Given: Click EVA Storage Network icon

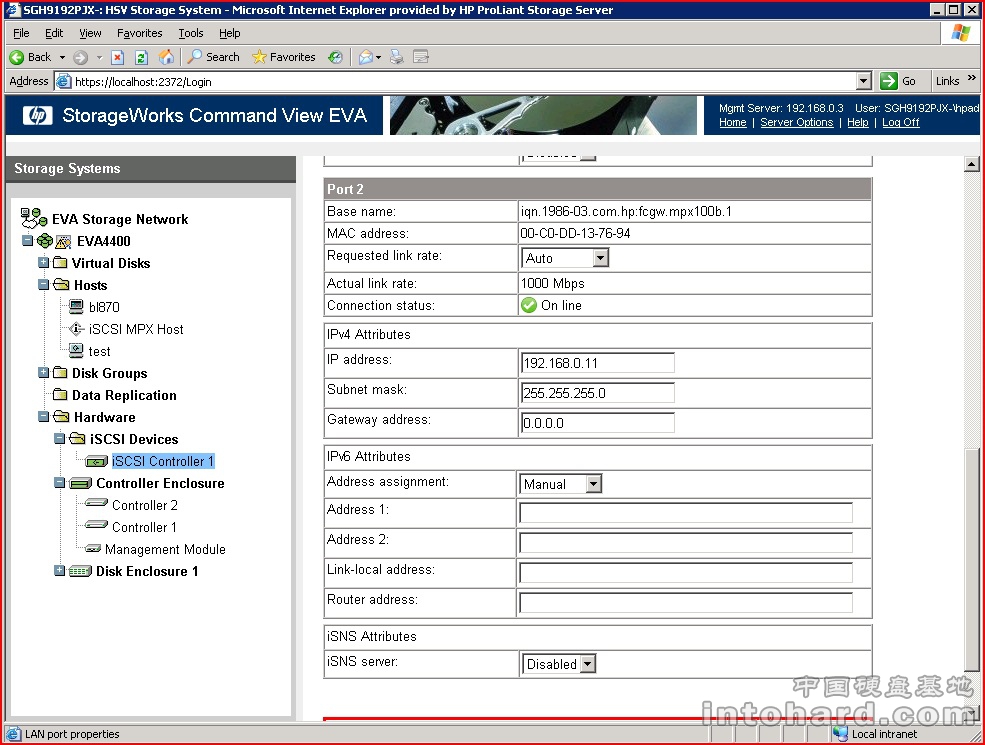Looking at the screenshot, I should tap(34, 218).
